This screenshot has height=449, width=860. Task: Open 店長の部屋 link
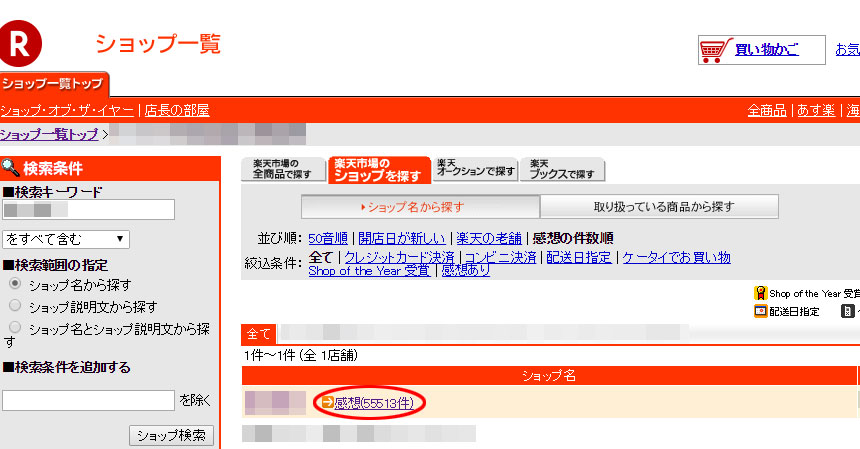coord(177,110)
